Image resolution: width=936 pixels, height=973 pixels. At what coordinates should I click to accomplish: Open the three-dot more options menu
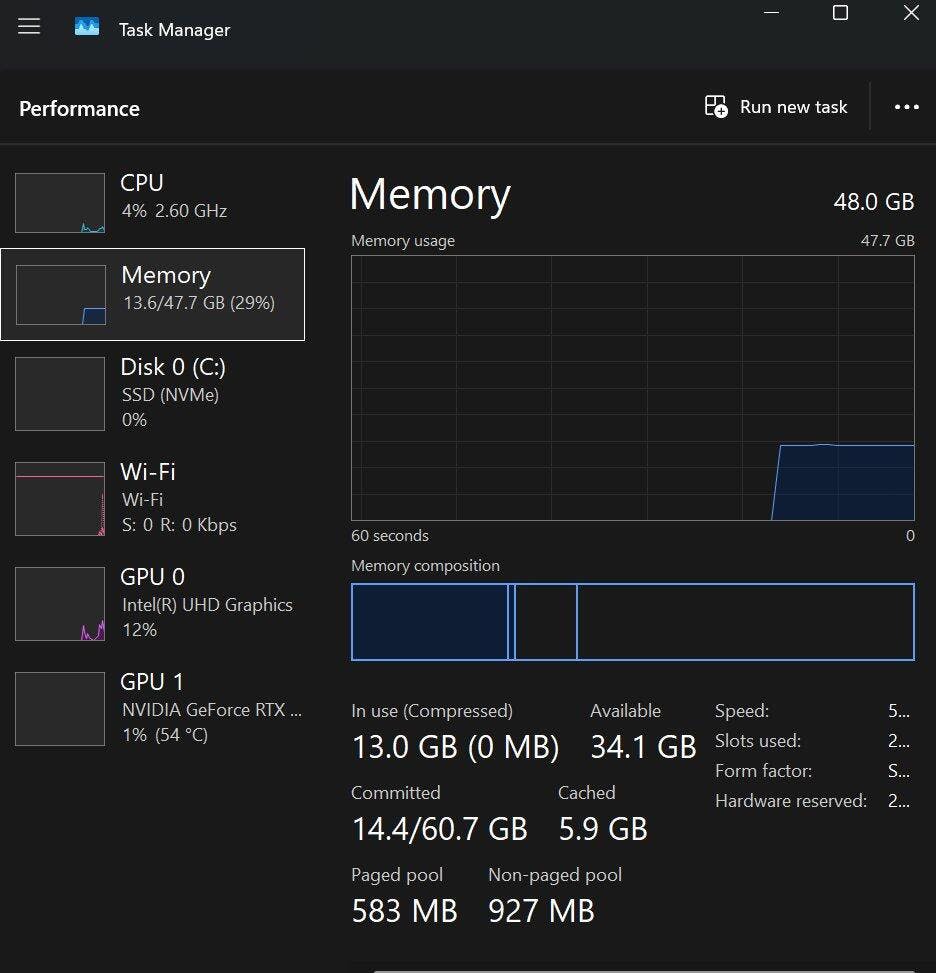click(906, 107)
